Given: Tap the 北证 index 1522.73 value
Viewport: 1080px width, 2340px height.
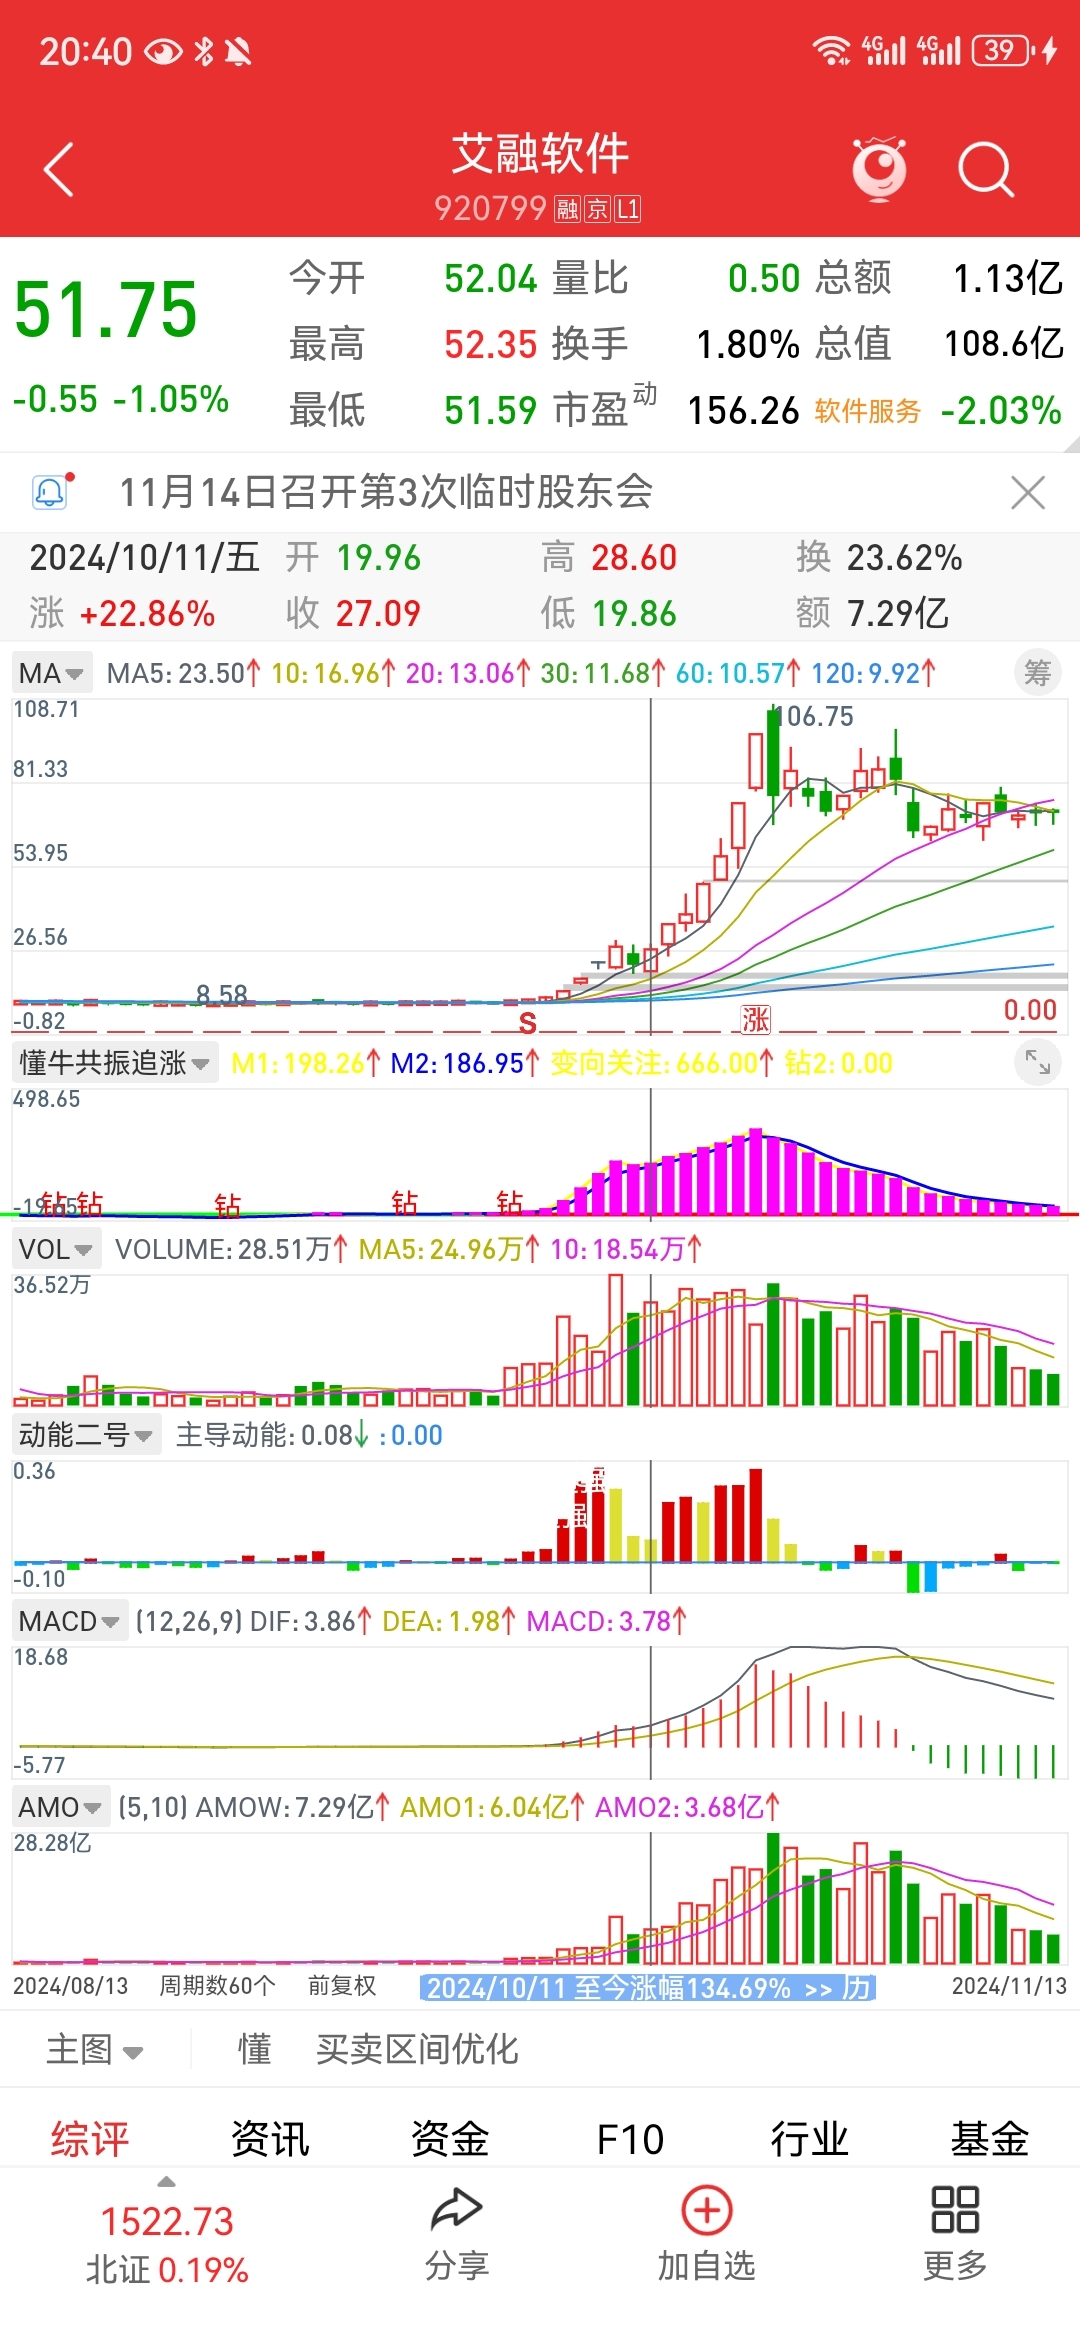Looking at the screenshot, I should coord(167,2222).
